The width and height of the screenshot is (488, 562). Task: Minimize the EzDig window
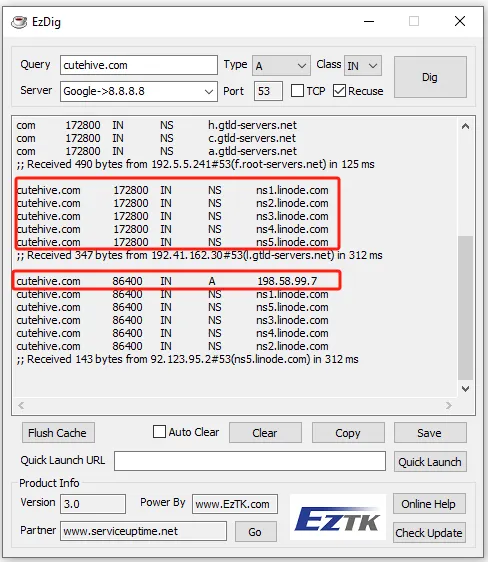[x=369, y=22]
